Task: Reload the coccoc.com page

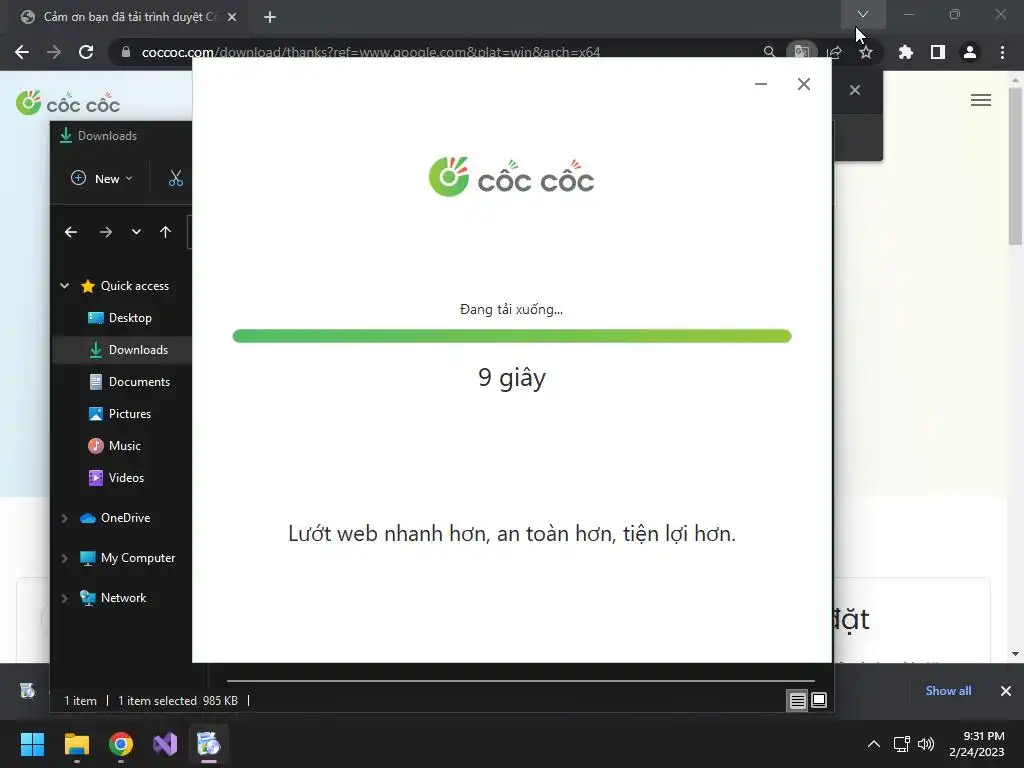Action: 86,52
